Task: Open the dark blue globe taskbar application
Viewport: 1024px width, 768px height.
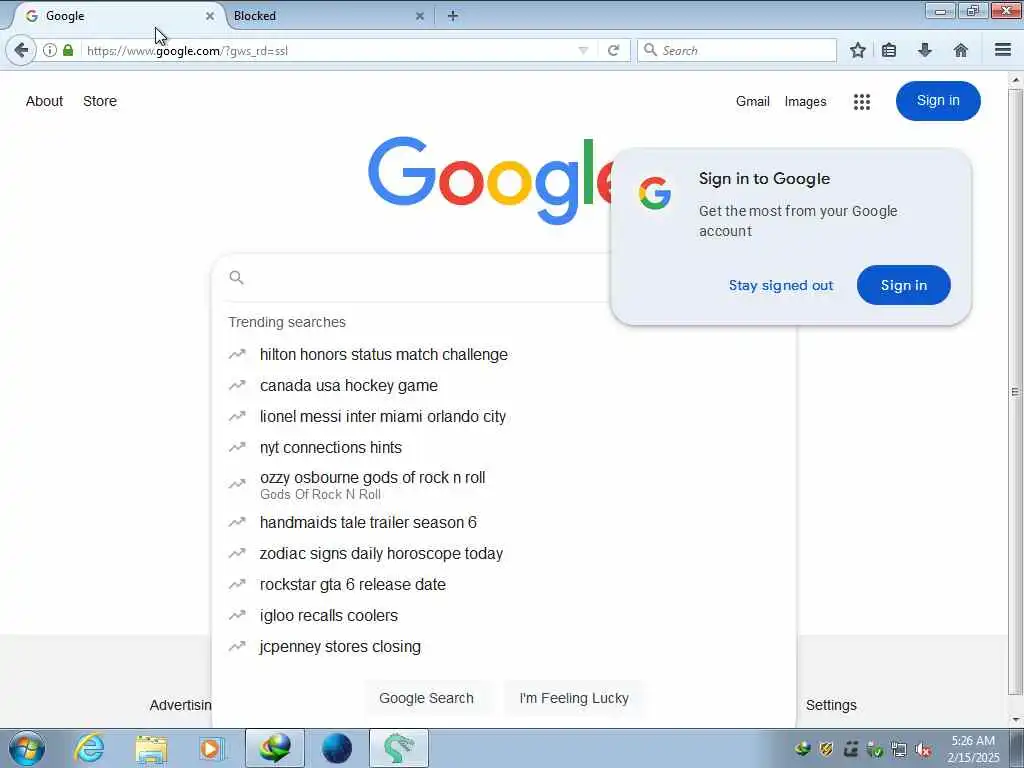Action: [337, 748]
